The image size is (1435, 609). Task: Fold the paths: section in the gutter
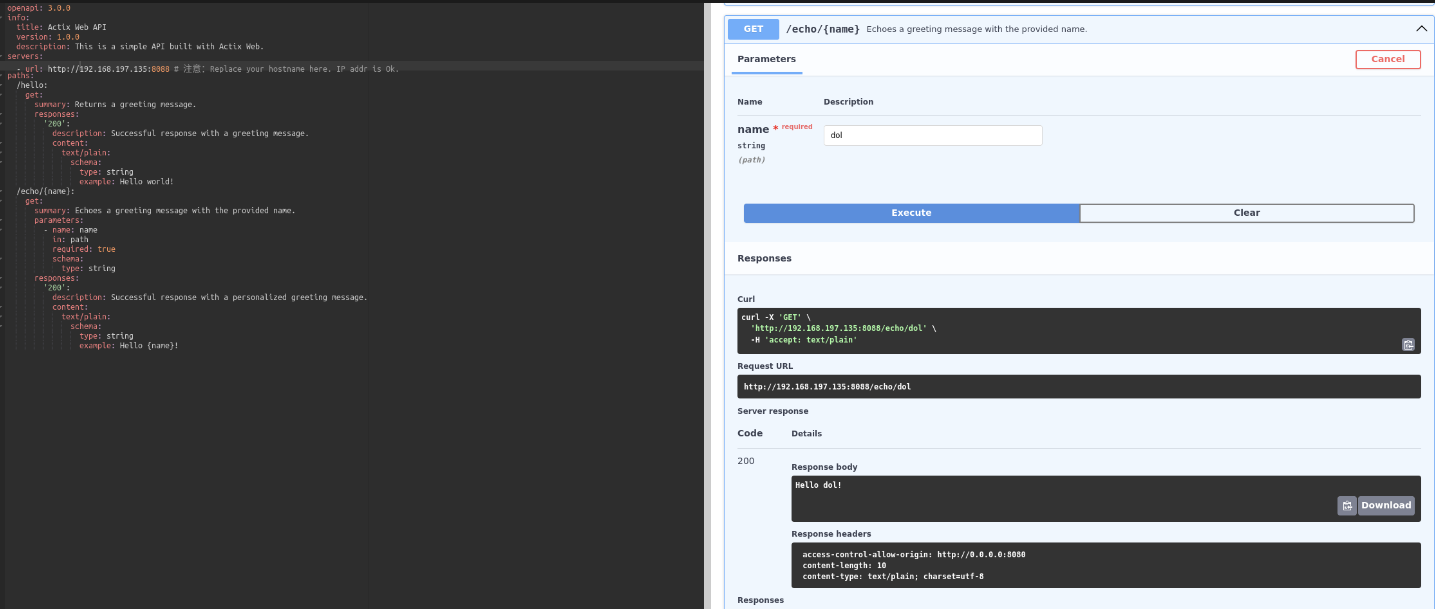(3, 75)
